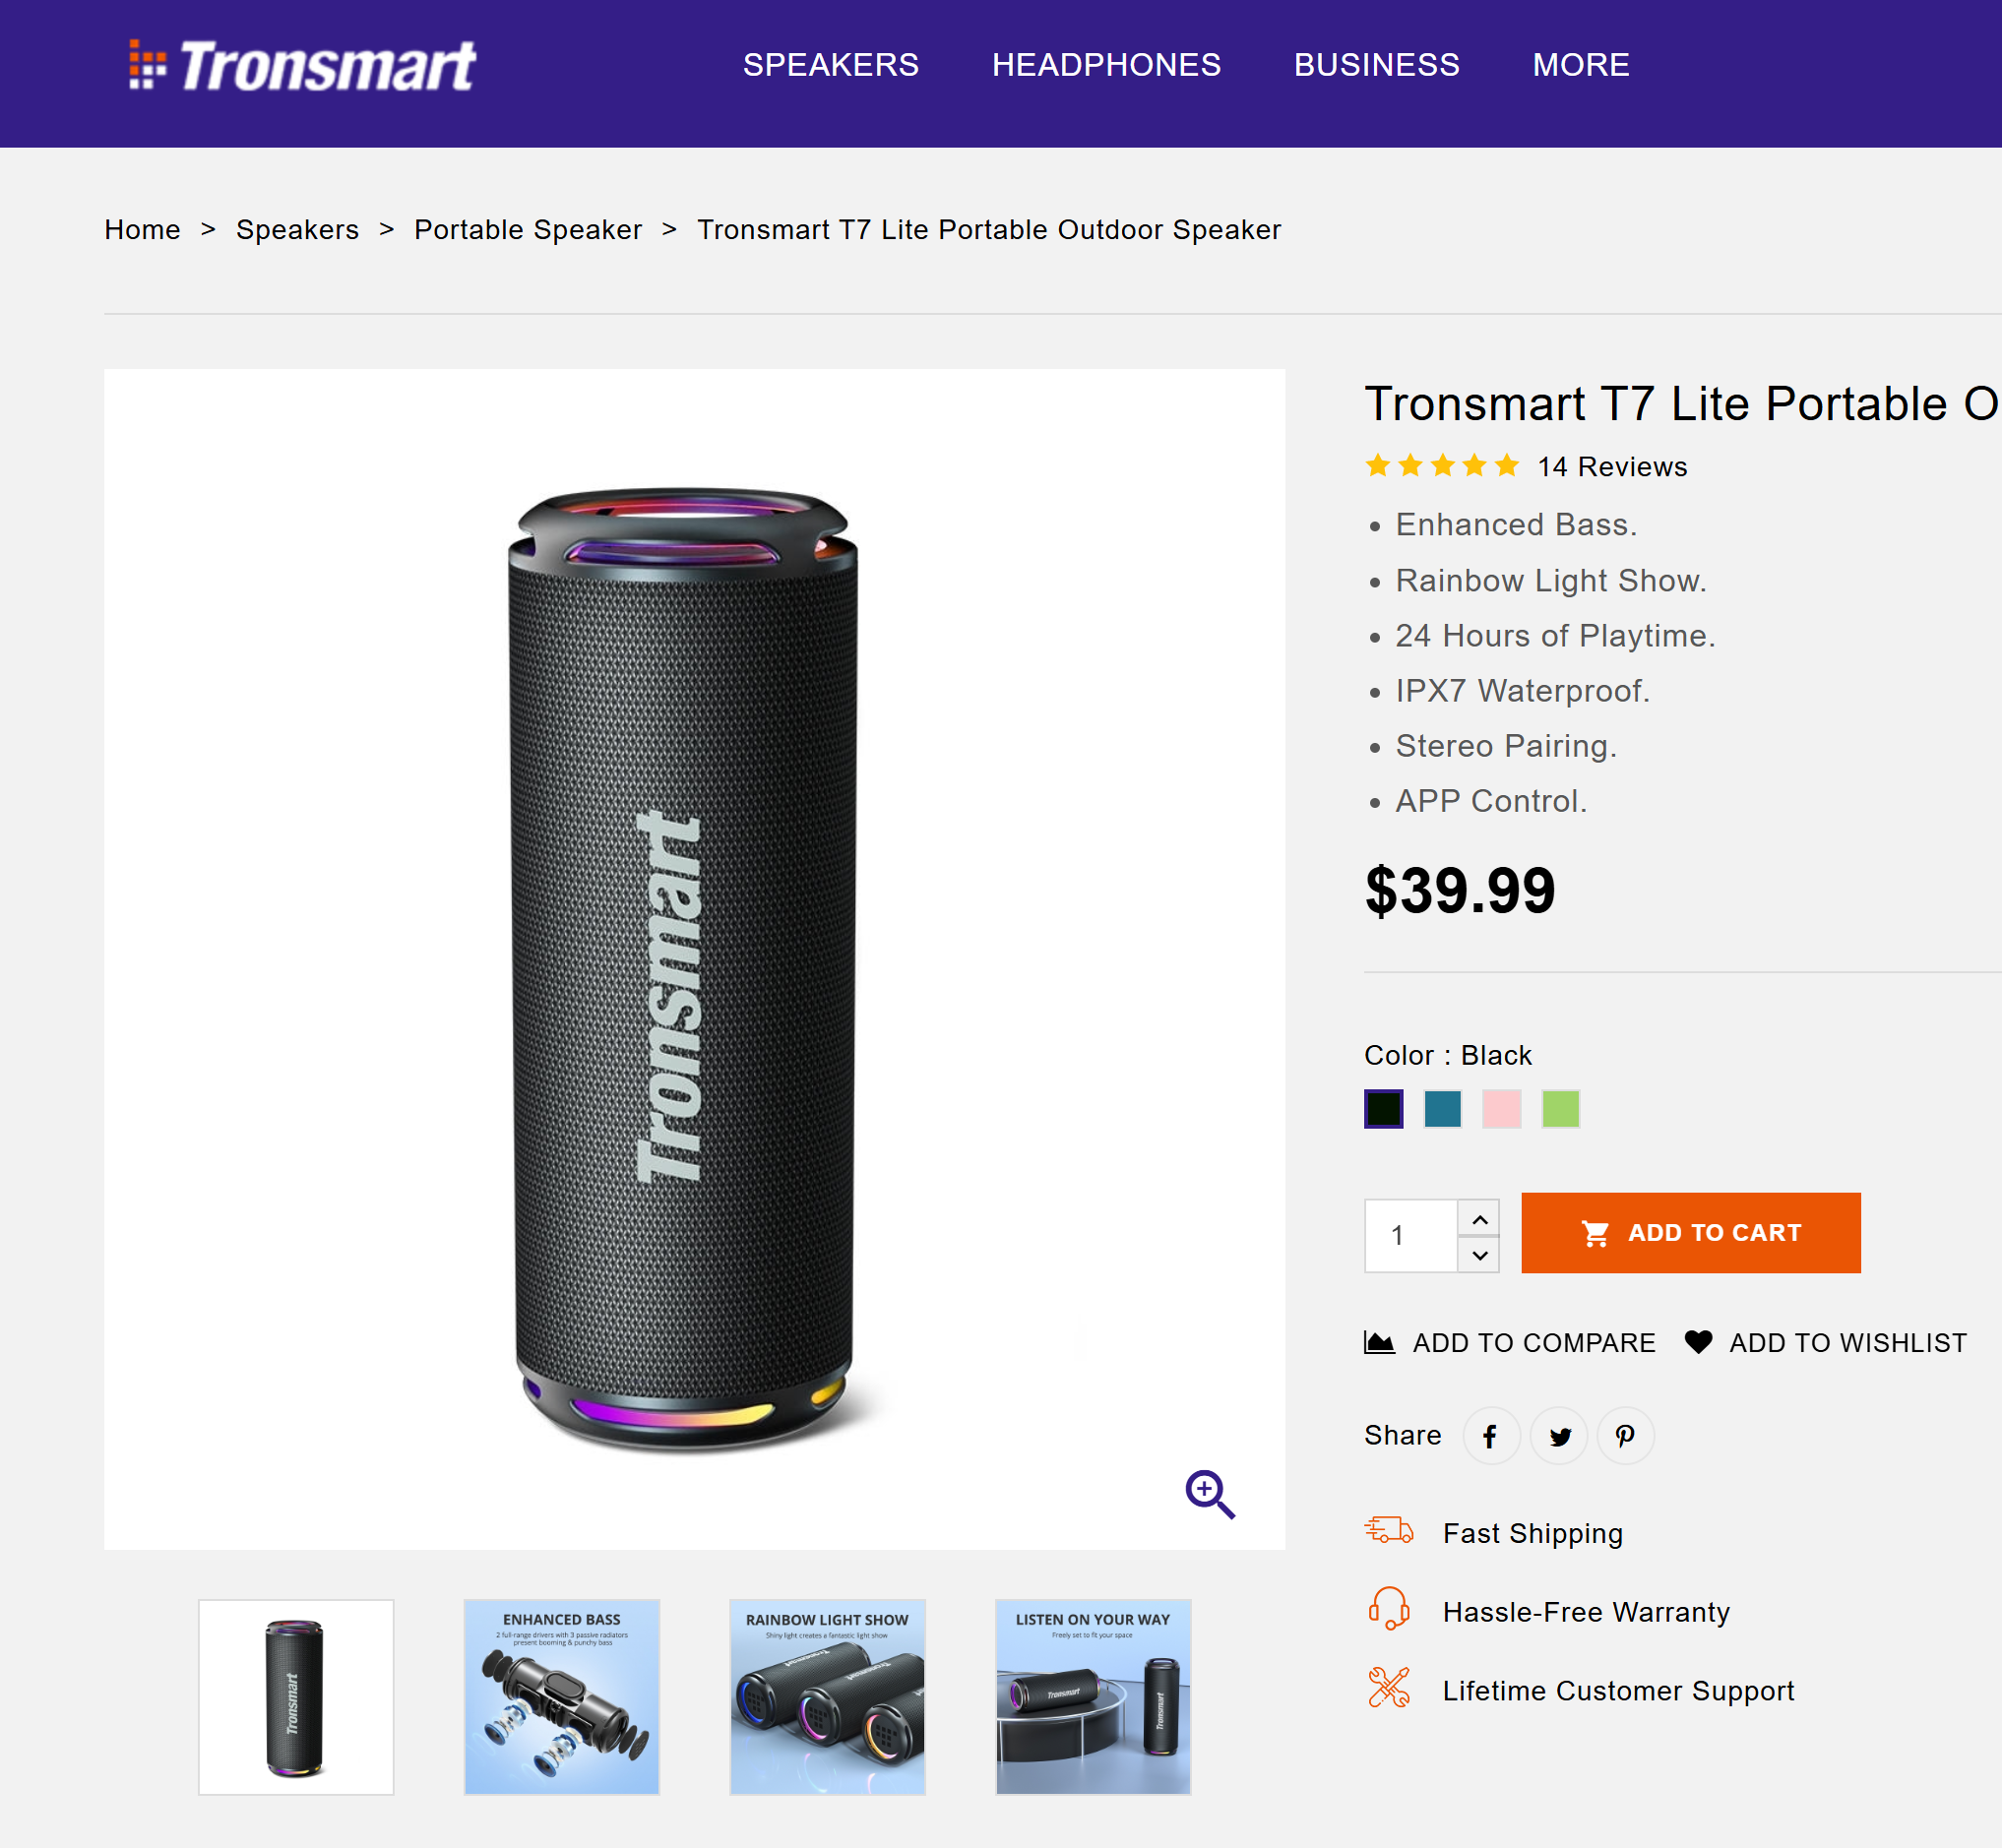Screen dimensions: 2002x1848
Task: Open the SPEAKERS menu
Action: [x=831, y=65]
